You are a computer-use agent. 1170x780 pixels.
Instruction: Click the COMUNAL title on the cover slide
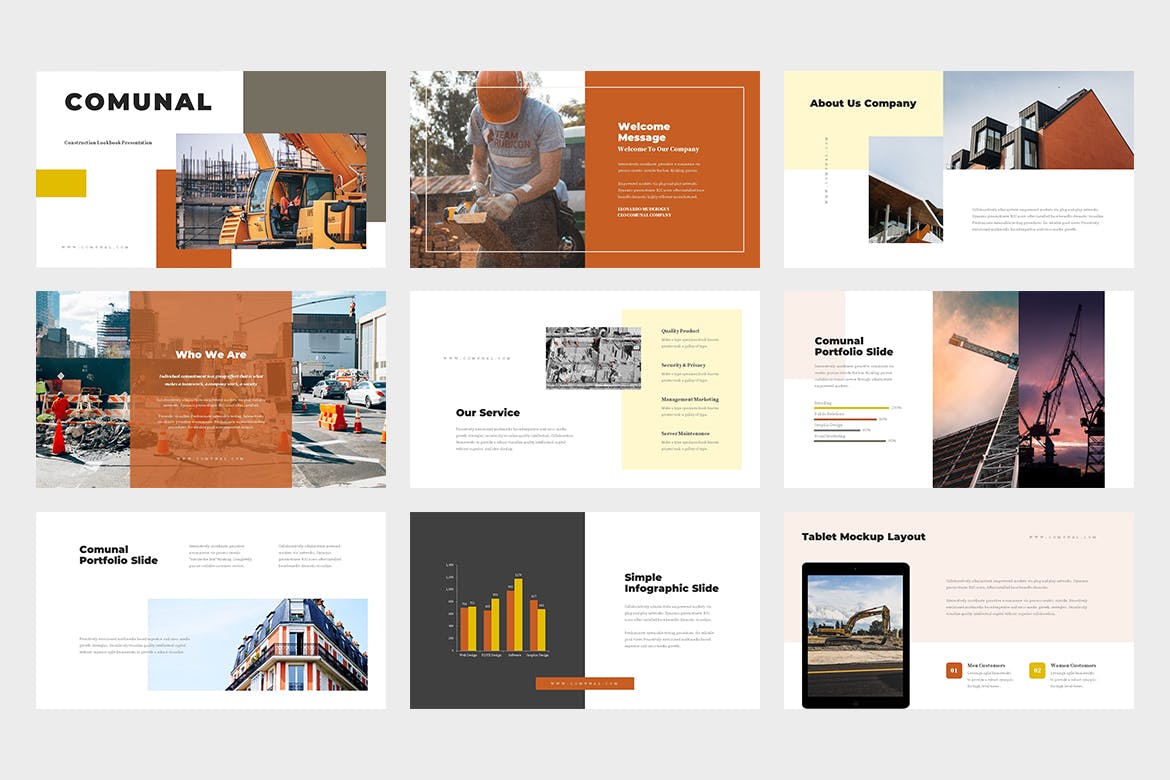pos(138,101)
